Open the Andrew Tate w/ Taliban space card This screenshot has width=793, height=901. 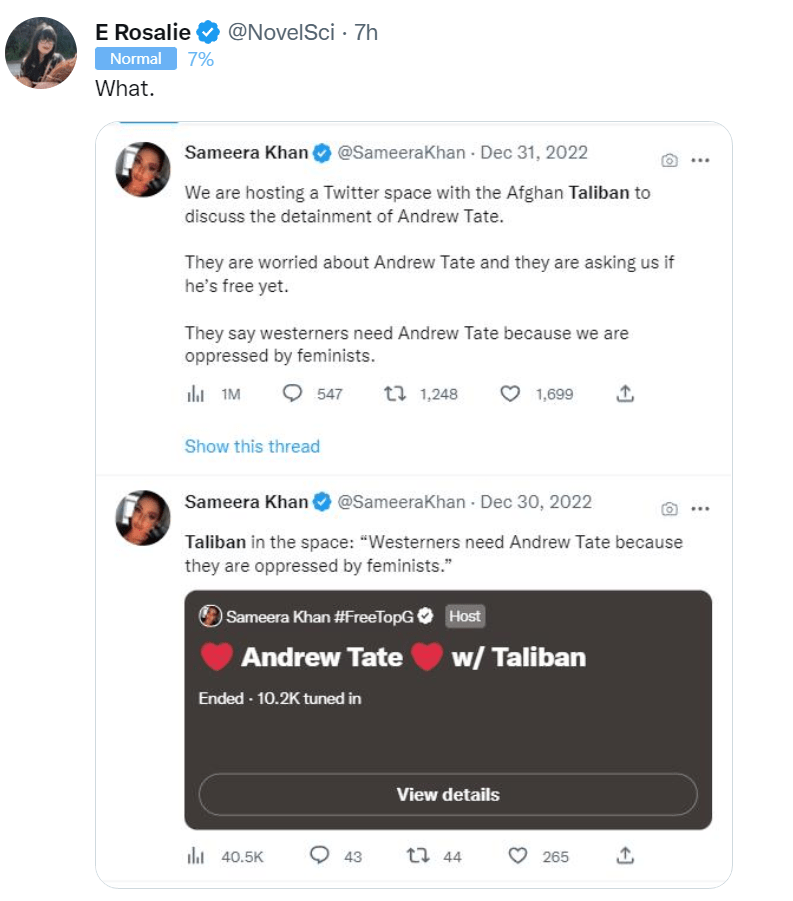(448, 670)
